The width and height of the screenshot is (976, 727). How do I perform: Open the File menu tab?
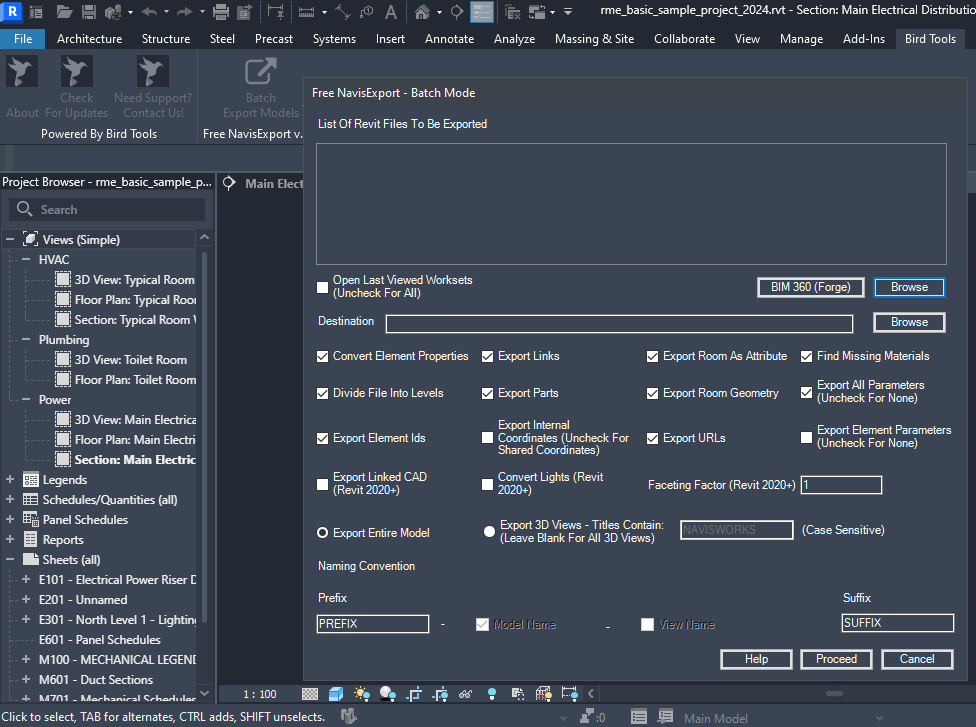(22, 39)
